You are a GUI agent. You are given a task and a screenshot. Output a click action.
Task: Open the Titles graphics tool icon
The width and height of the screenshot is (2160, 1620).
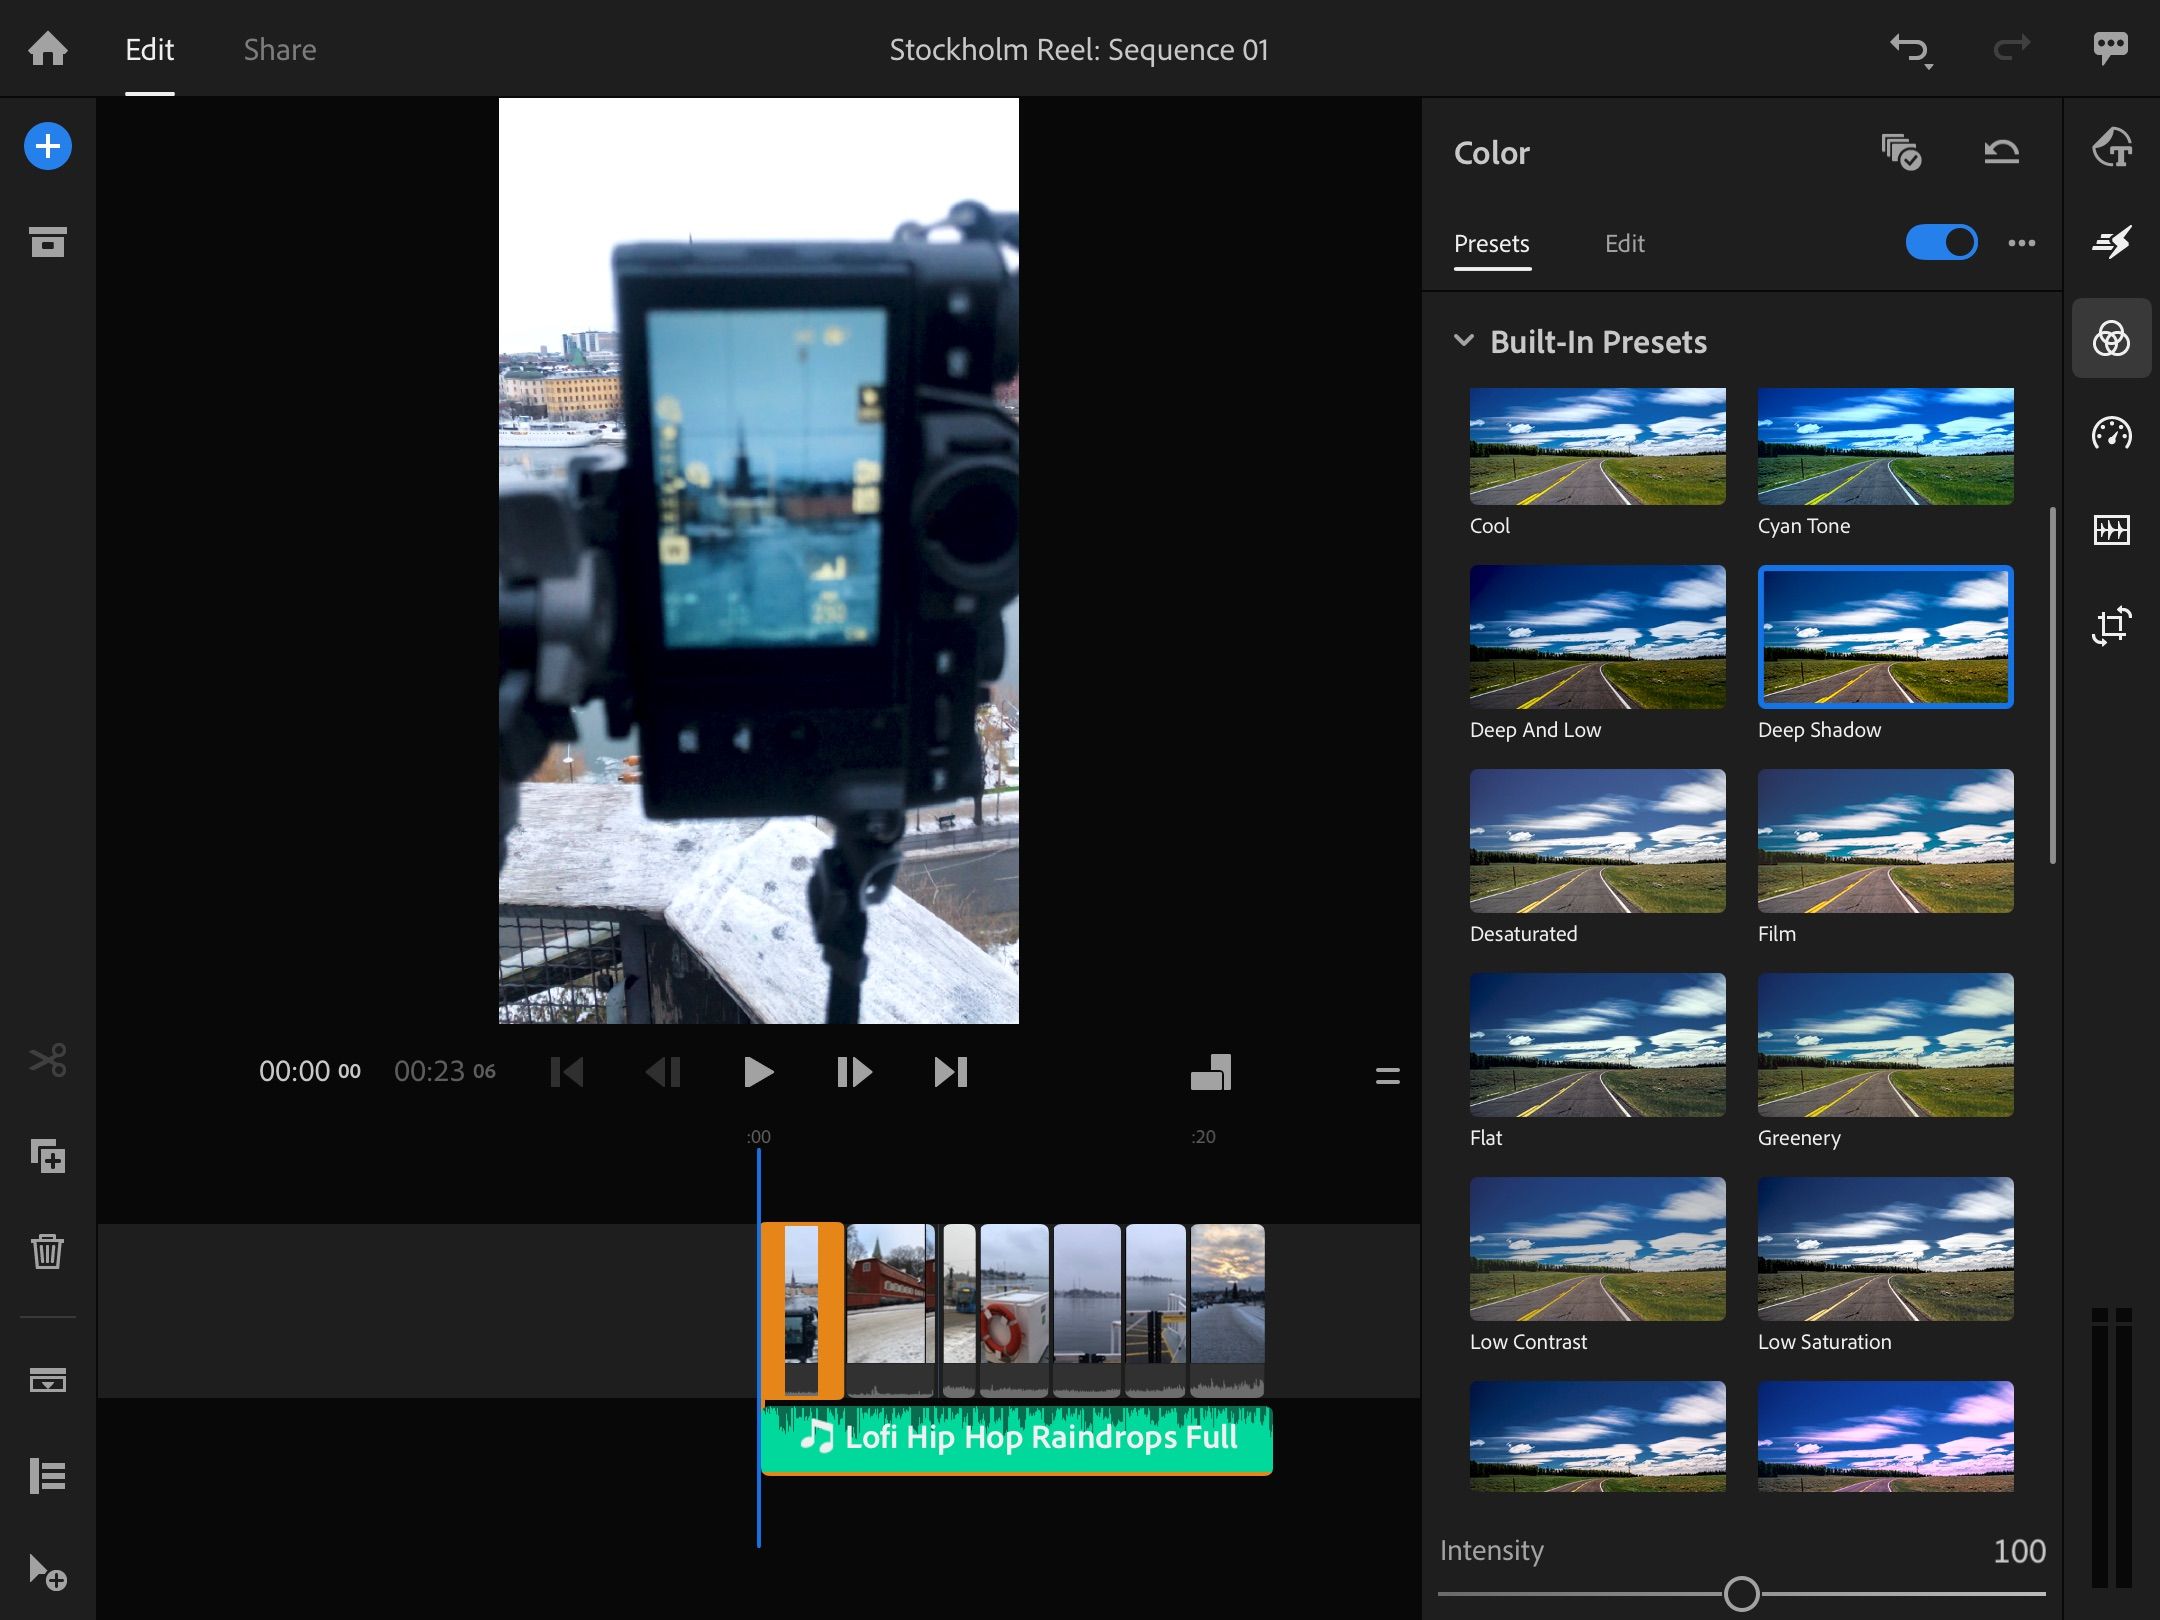pyautogui.click(x=2111, y=148)
